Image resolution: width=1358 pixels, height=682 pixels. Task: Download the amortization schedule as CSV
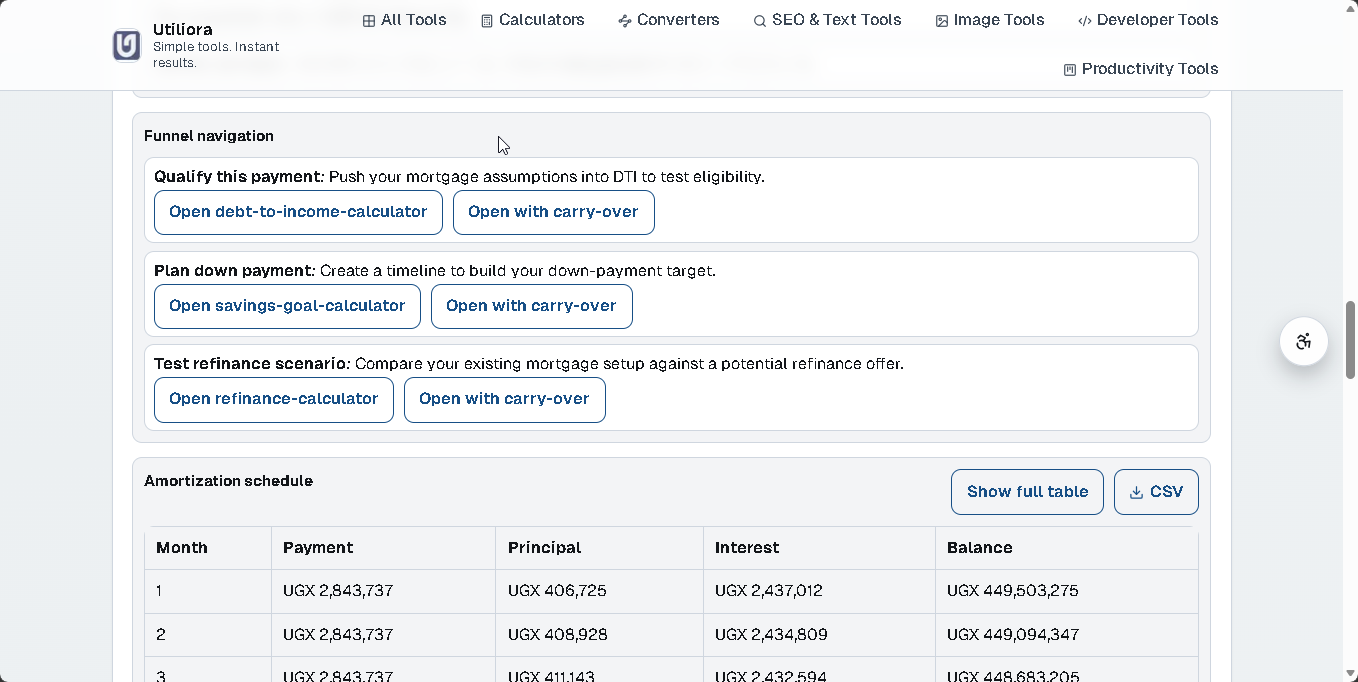click(1156, 492)
